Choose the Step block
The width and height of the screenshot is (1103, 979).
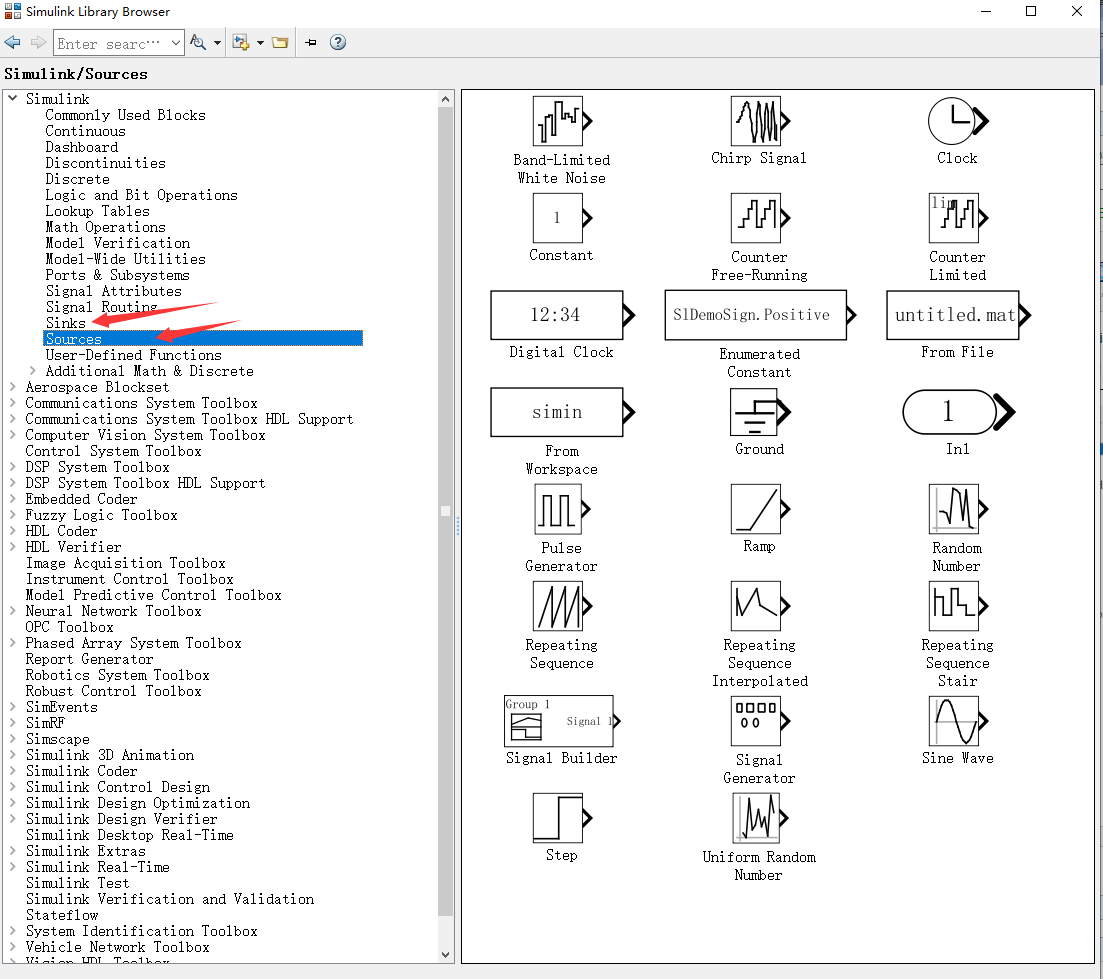tap(560, 818)
